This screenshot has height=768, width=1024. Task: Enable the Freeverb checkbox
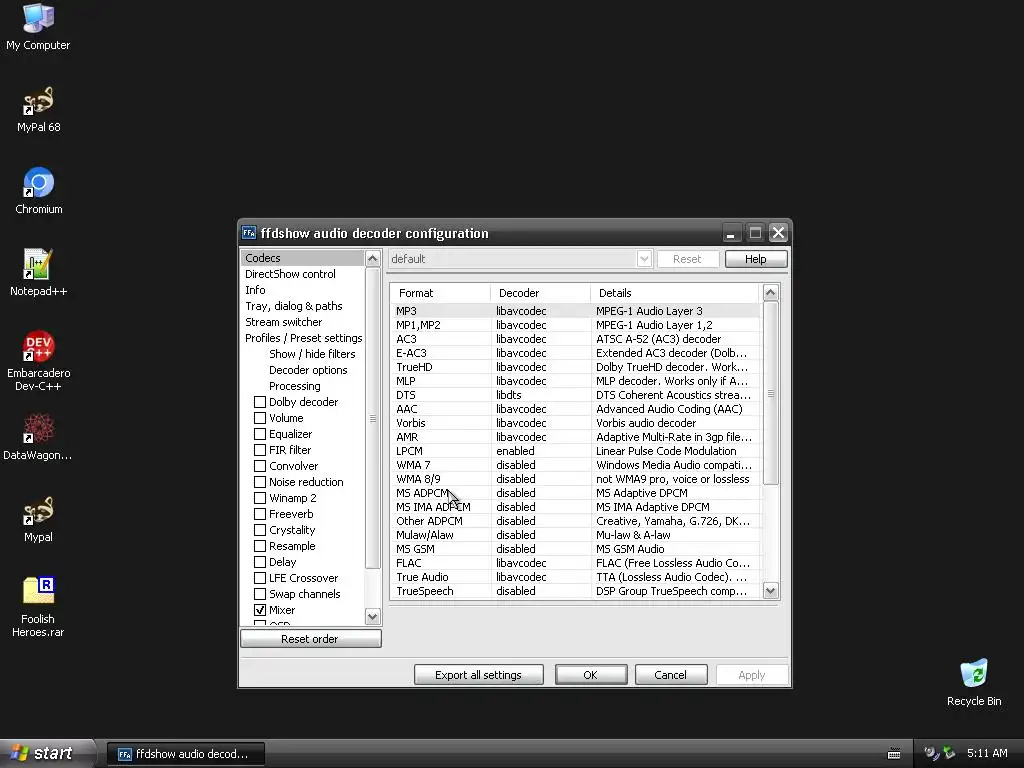pyautogui.click(x=260, y=514)
